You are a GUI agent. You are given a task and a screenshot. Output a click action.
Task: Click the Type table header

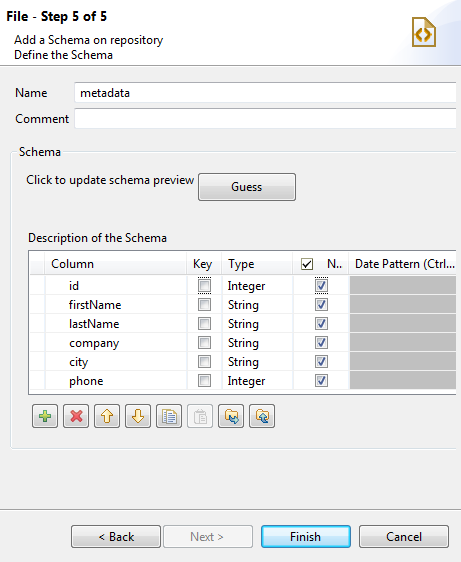pyautogui.click(x=257, y=264)
